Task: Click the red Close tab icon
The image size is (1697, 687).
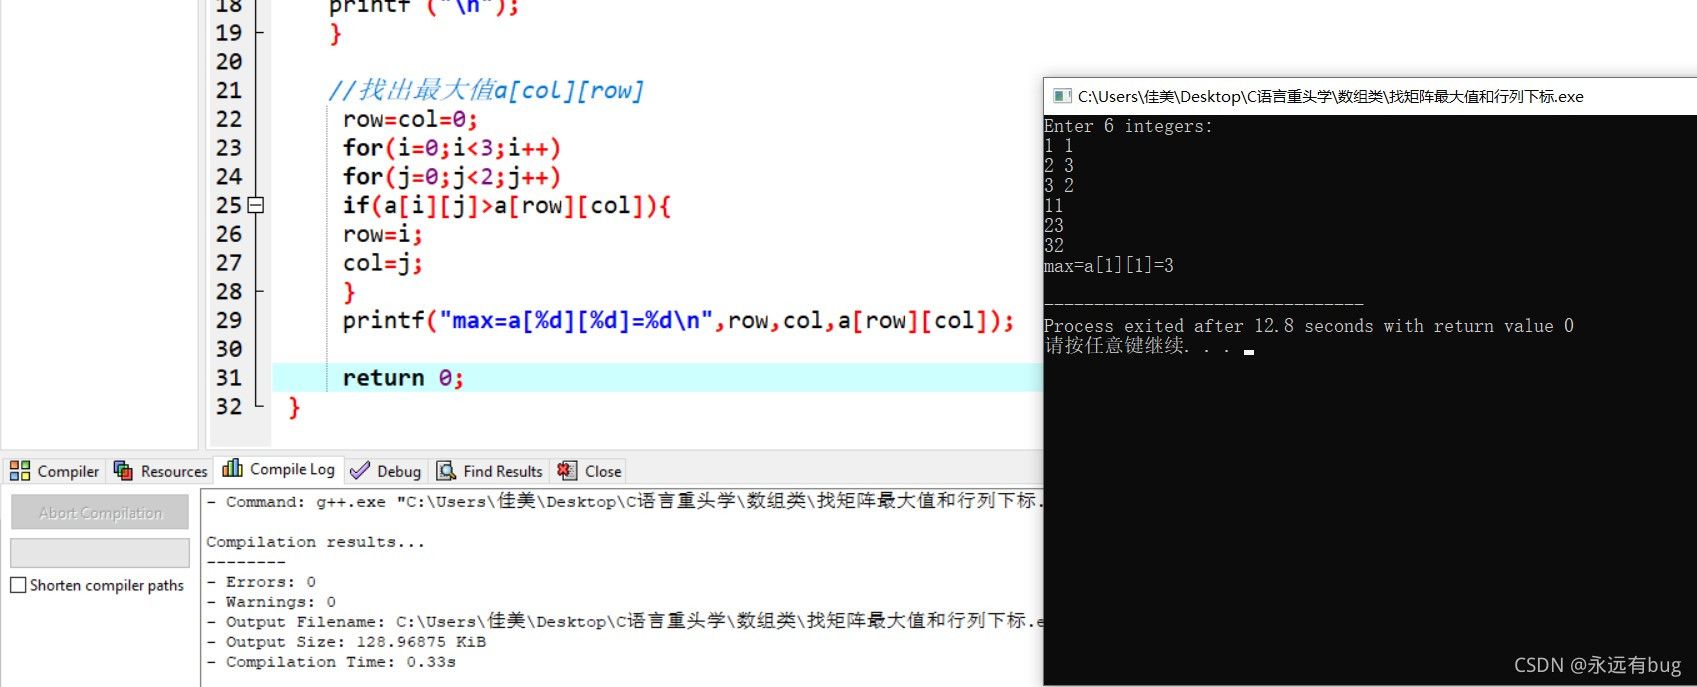Action: click(x=567, y=470)
